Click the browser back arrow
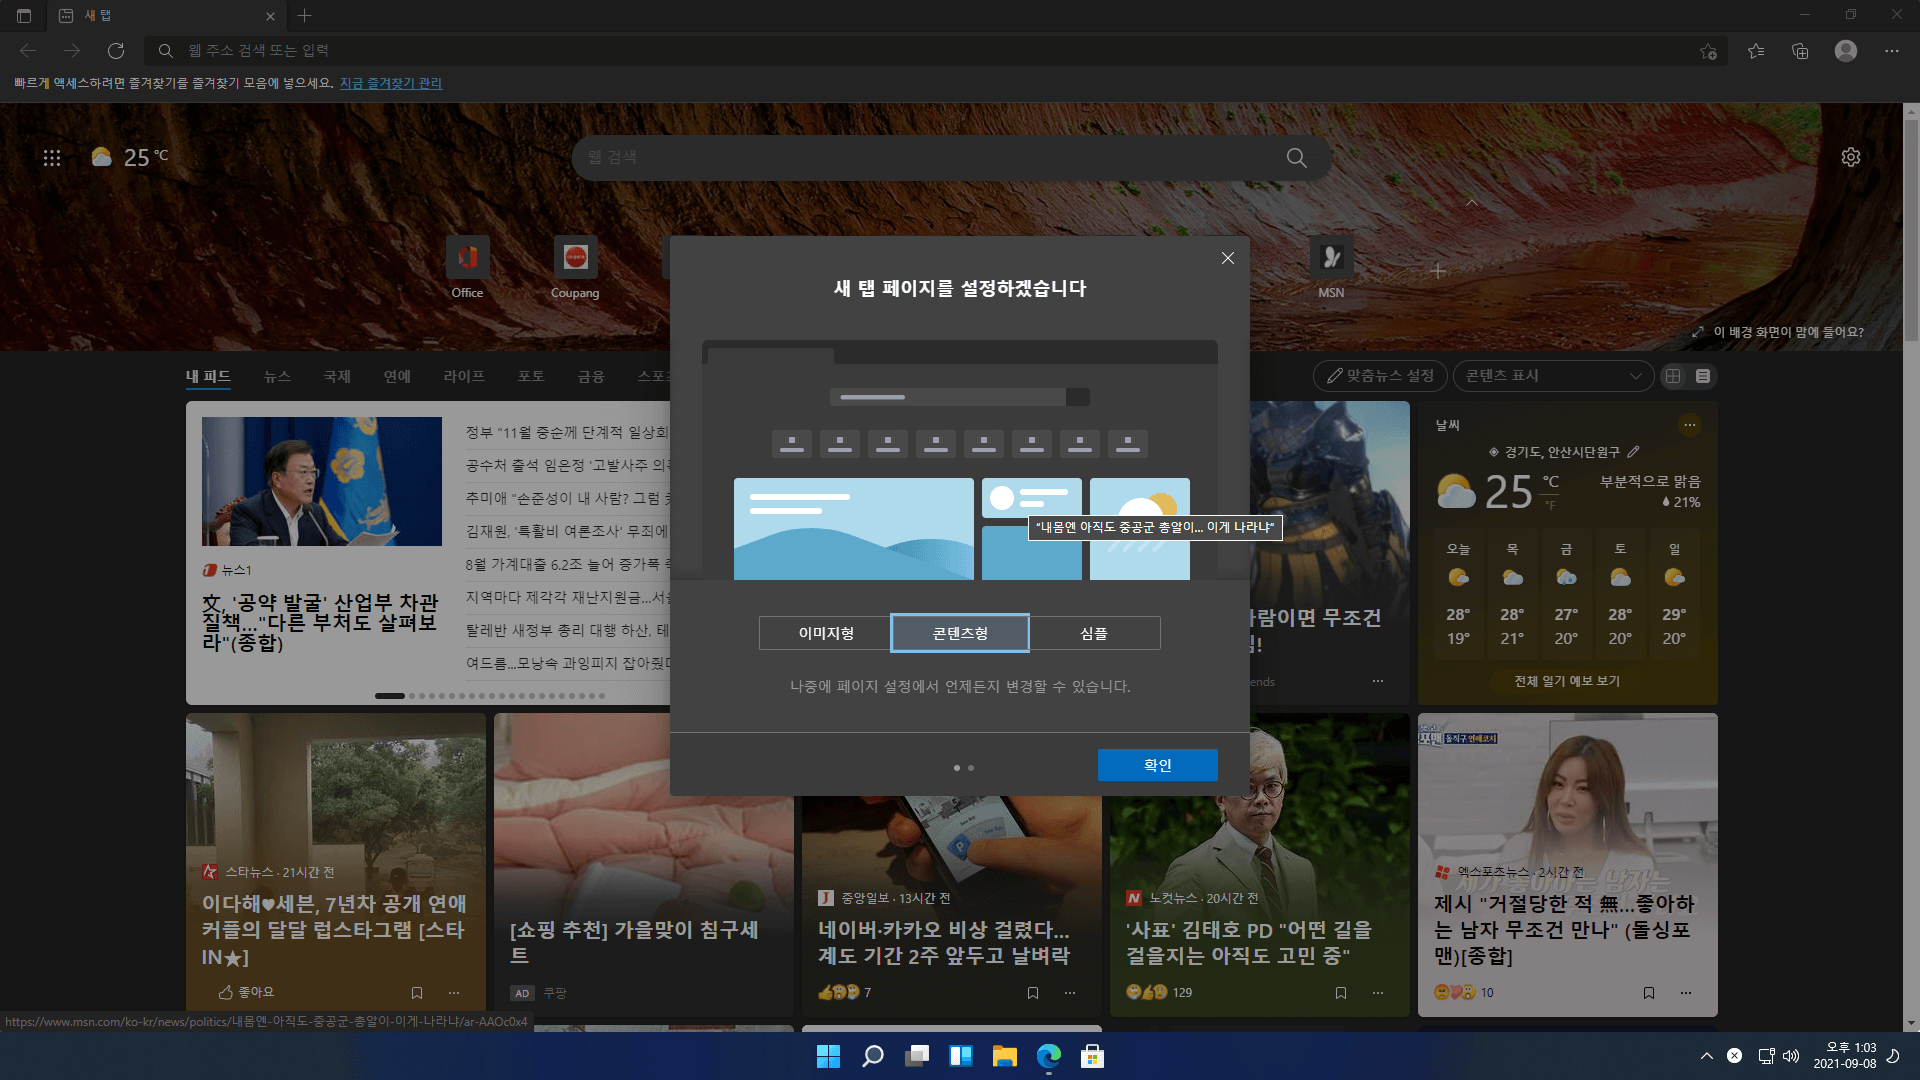The height and width of the screenshot is (1080, 1920). 28,50
